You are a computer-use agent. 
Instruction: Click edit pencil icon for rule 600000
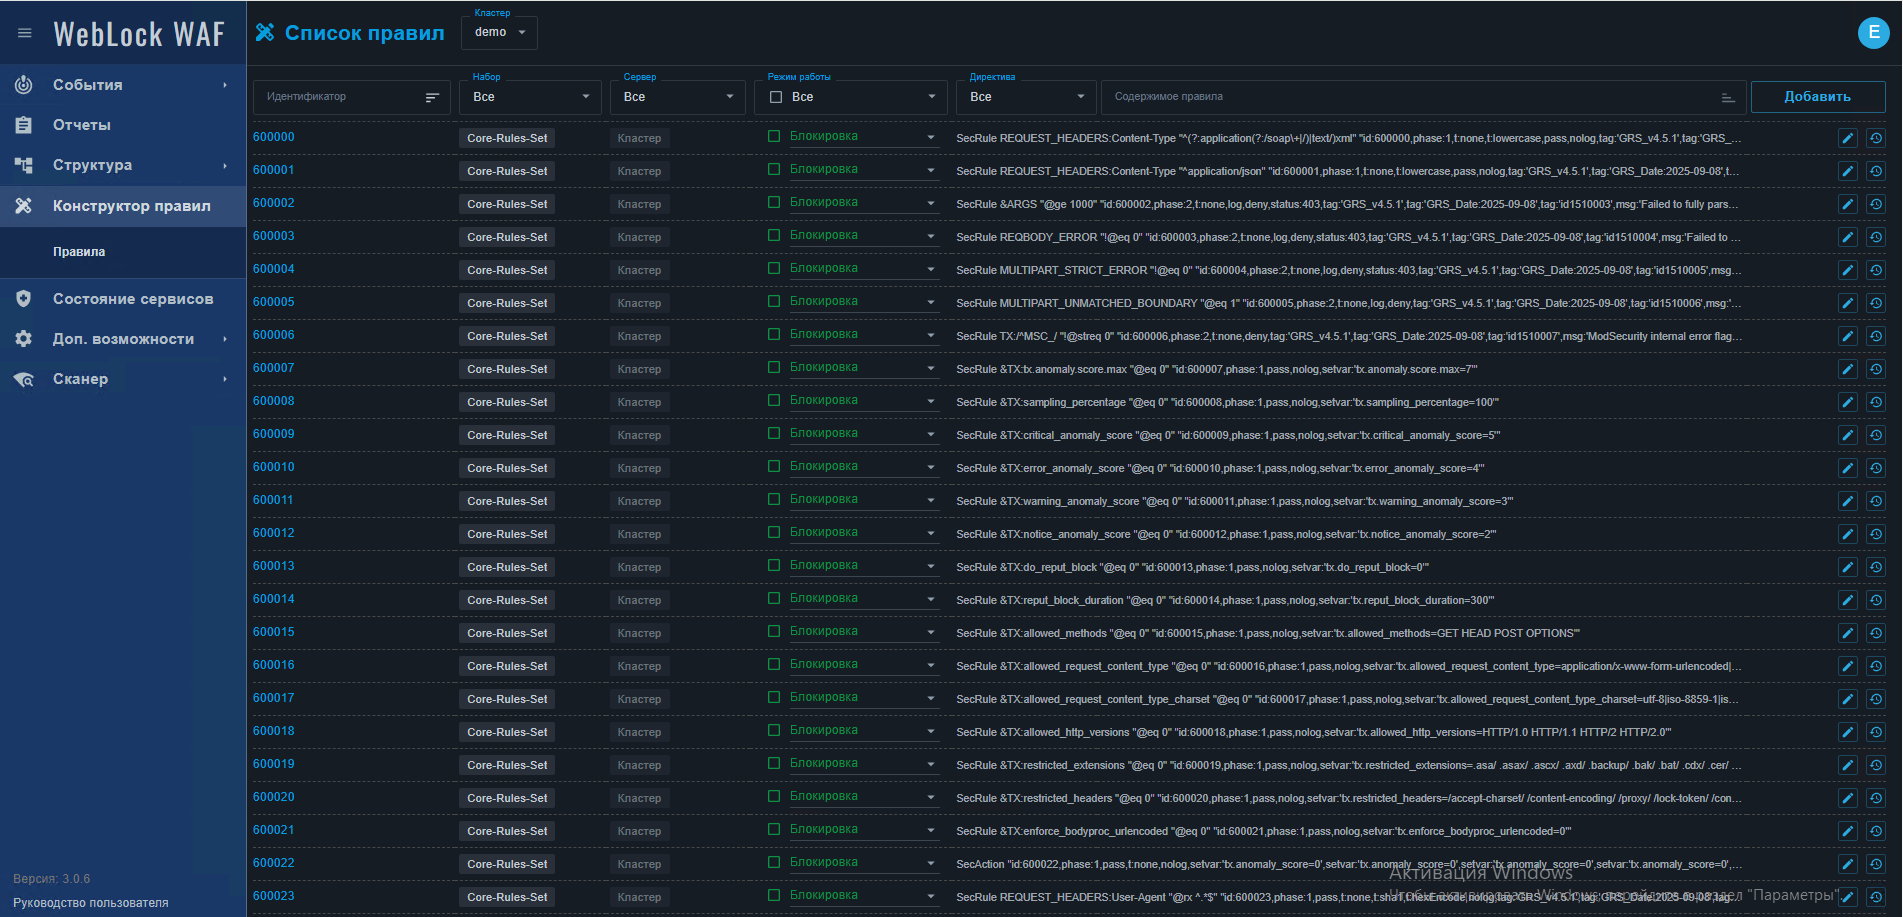click(1847, 138)
